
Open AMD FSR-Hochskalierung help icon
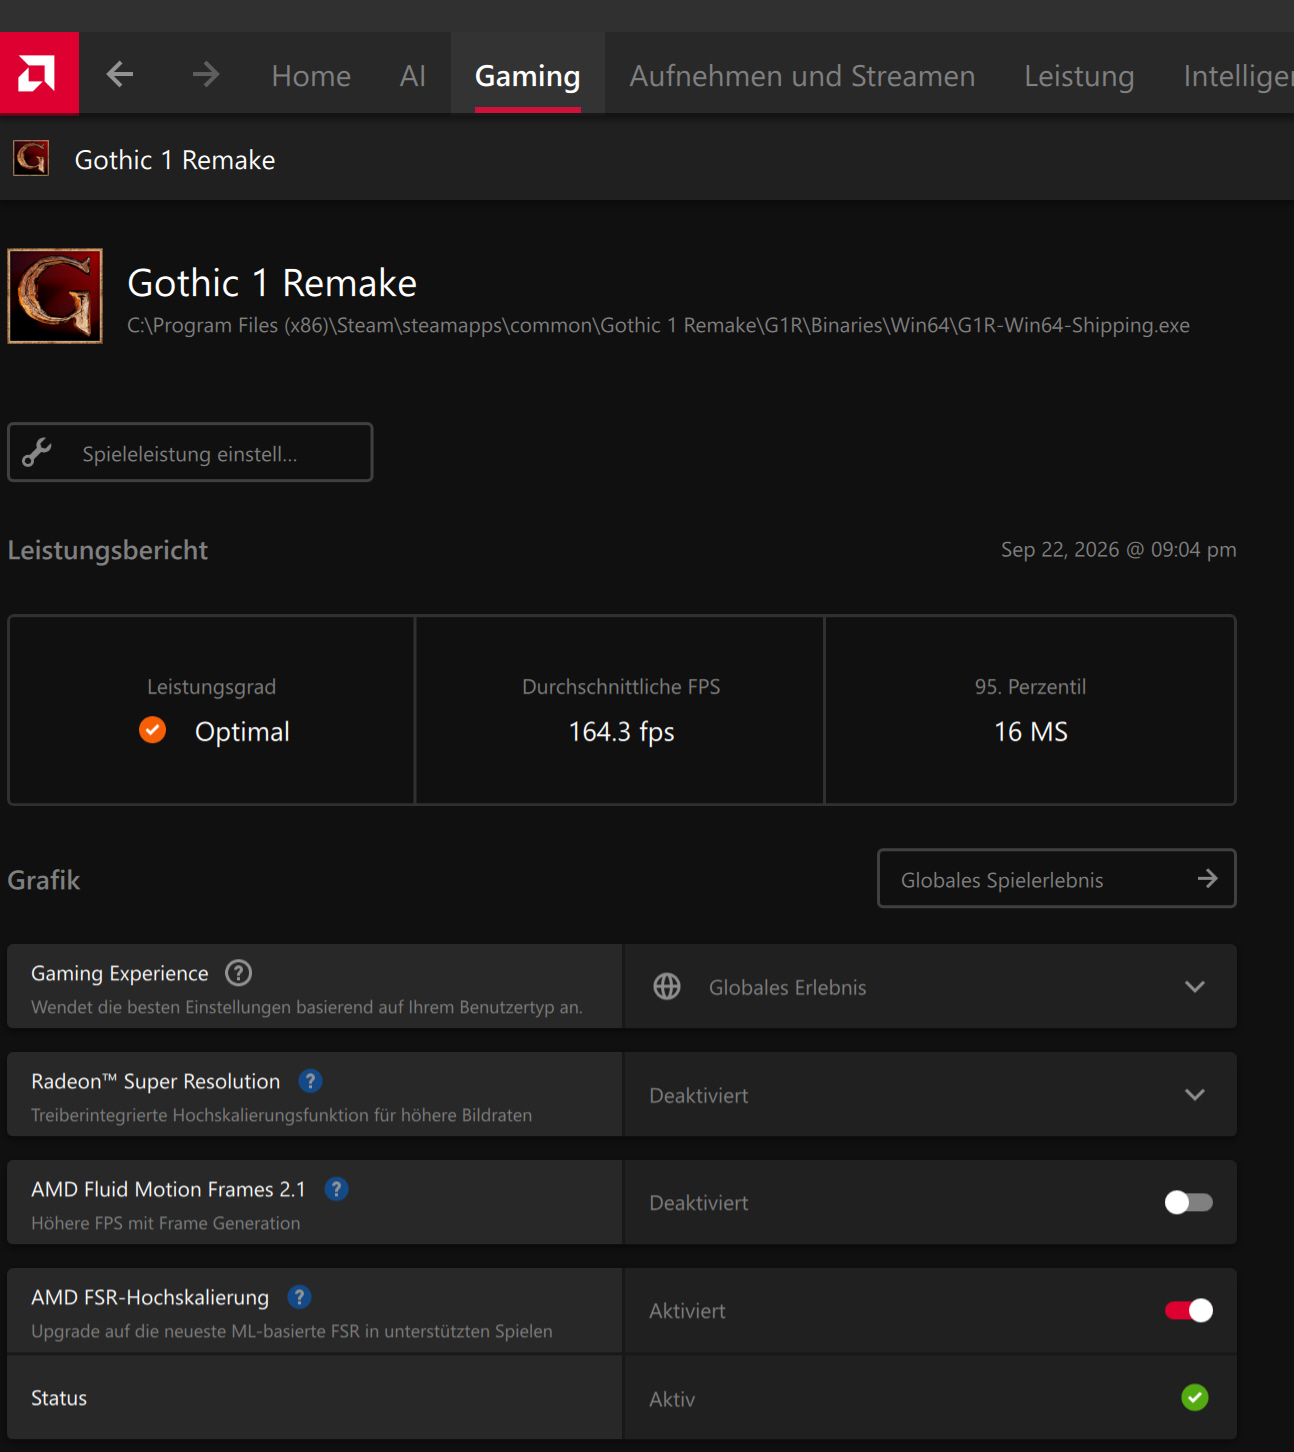tap(299, 1297)
